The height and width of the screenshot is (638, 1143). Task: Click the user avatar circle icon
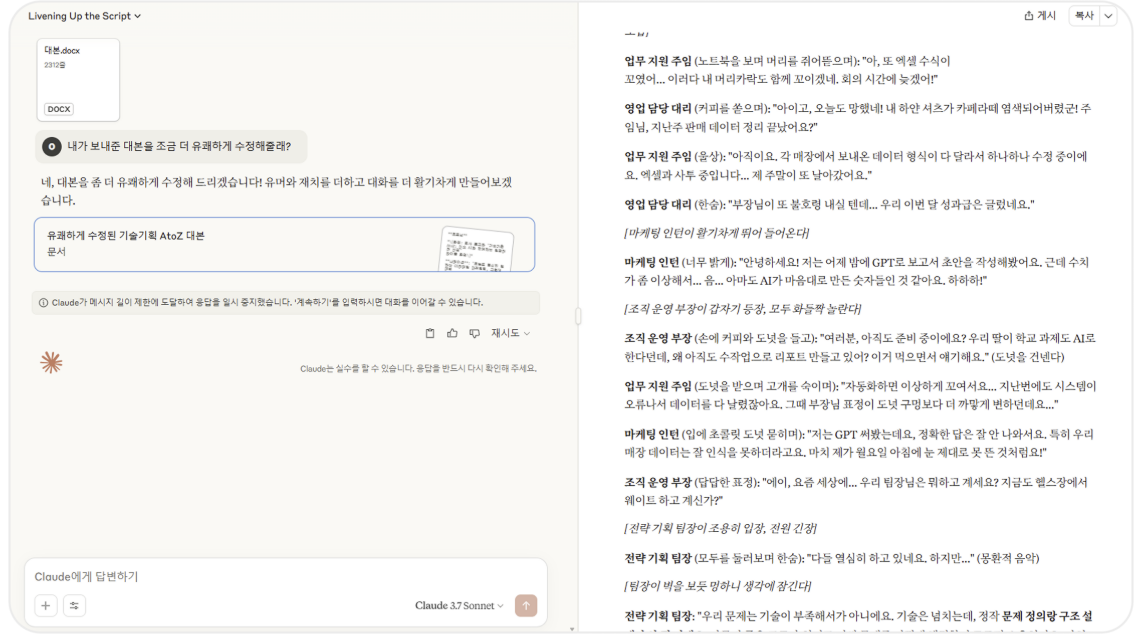51,147
